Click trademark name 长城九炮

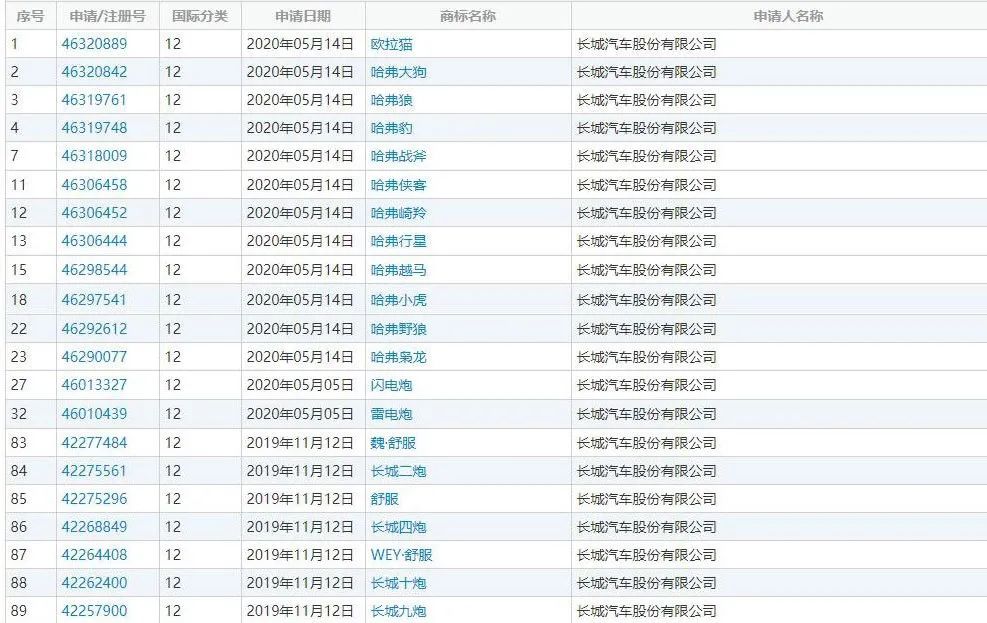tap(398, 611)
